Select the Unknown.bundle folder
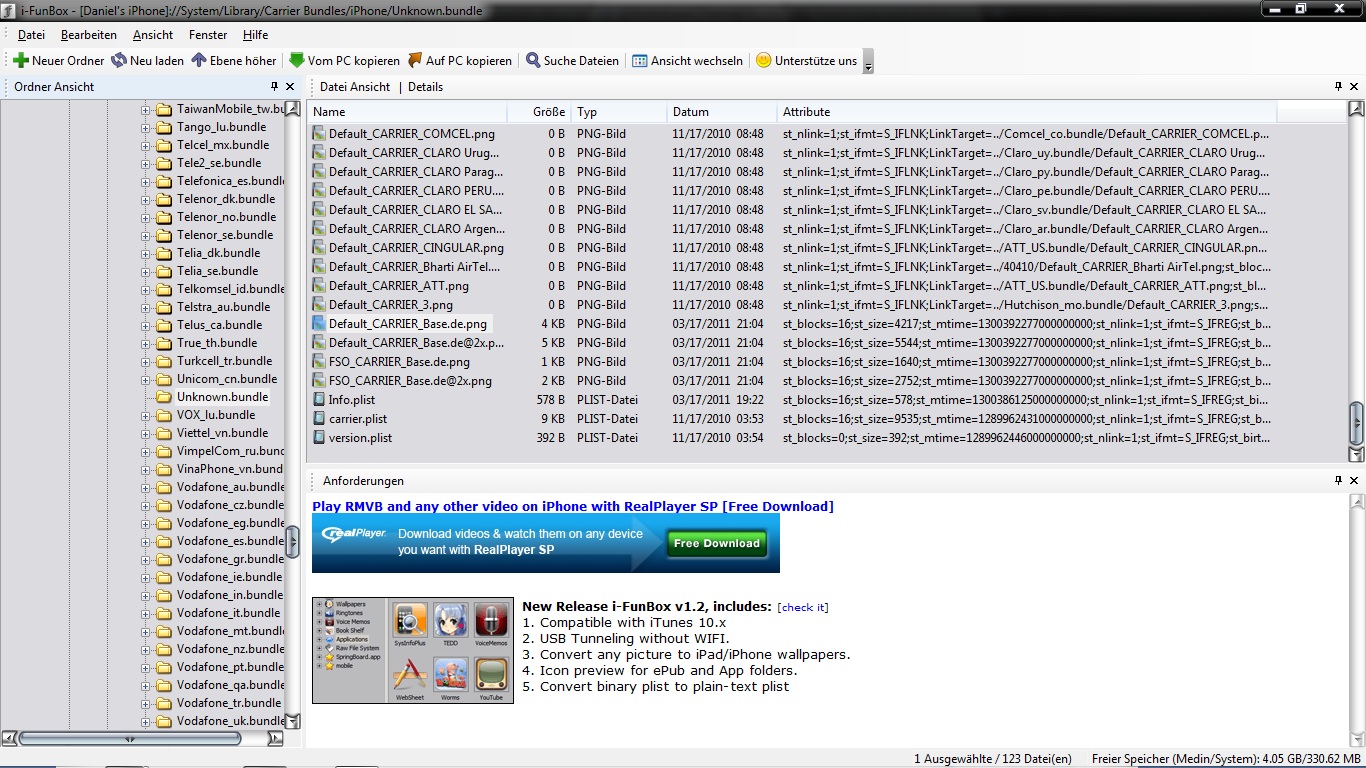 [222, 397]
